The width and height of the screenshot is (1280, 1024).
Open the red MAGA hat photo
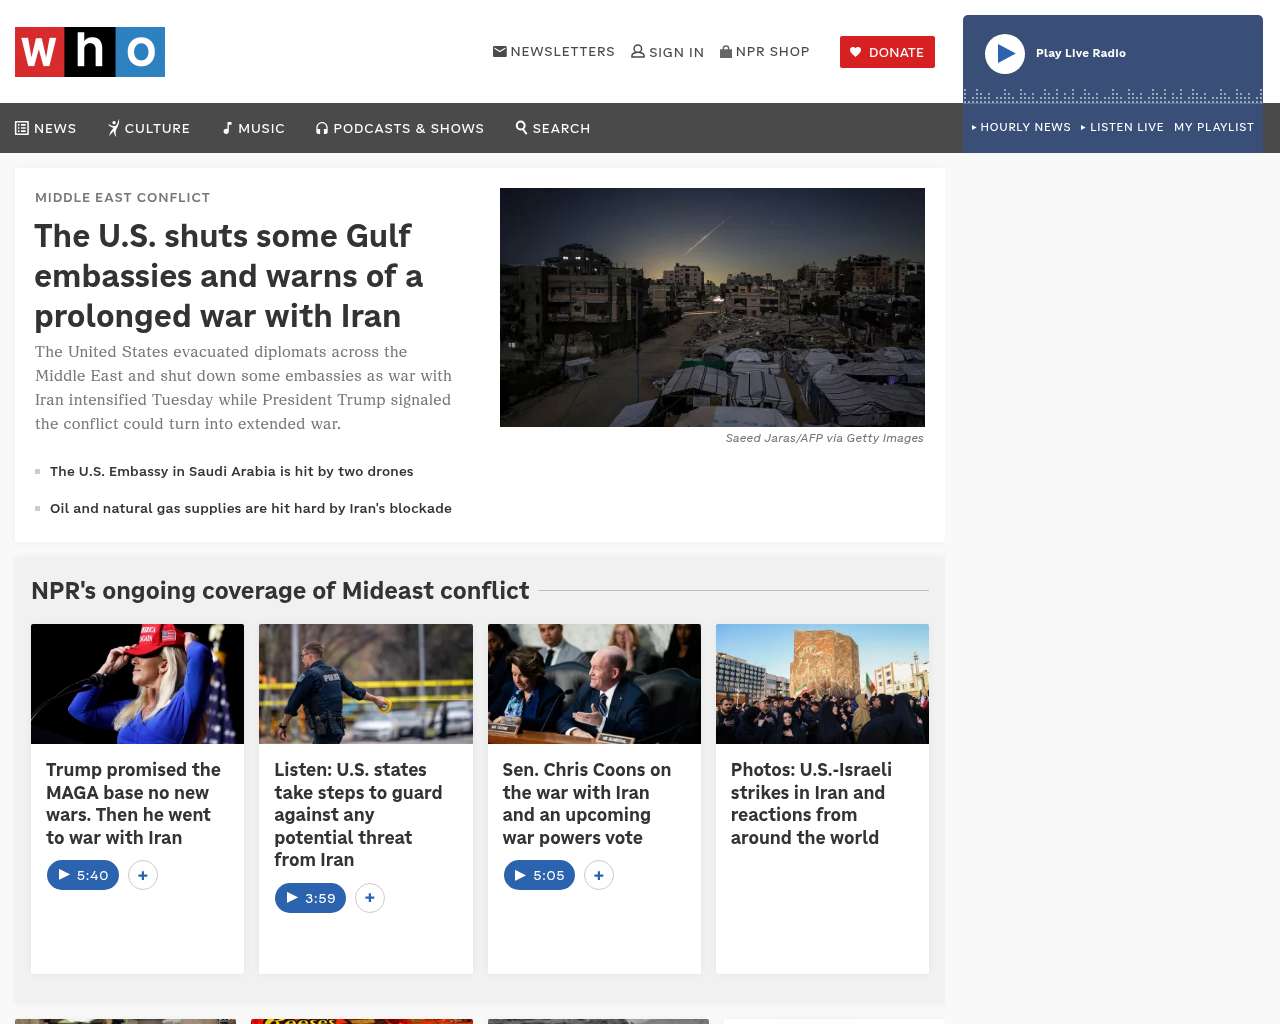coord(137,684)
